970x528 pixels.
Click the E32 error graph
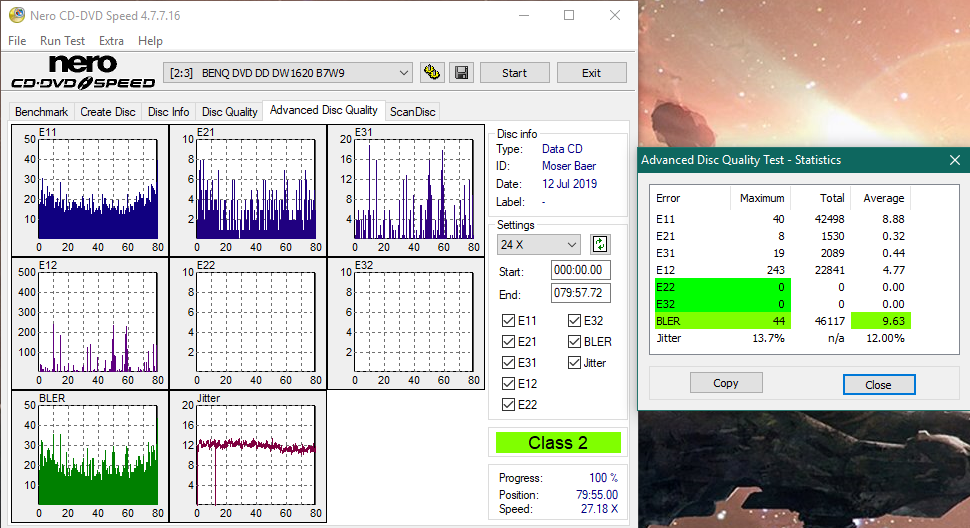(406, 323)
